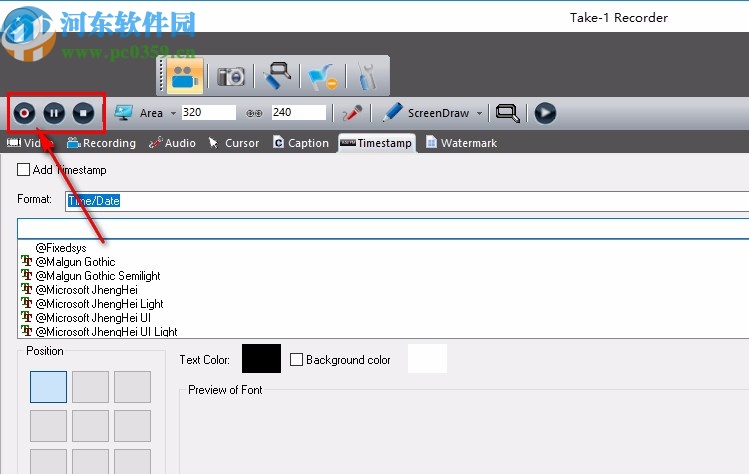Activate the ScreenDraw pencil tool
Screen dimensions: 749x474
point(393,113)
